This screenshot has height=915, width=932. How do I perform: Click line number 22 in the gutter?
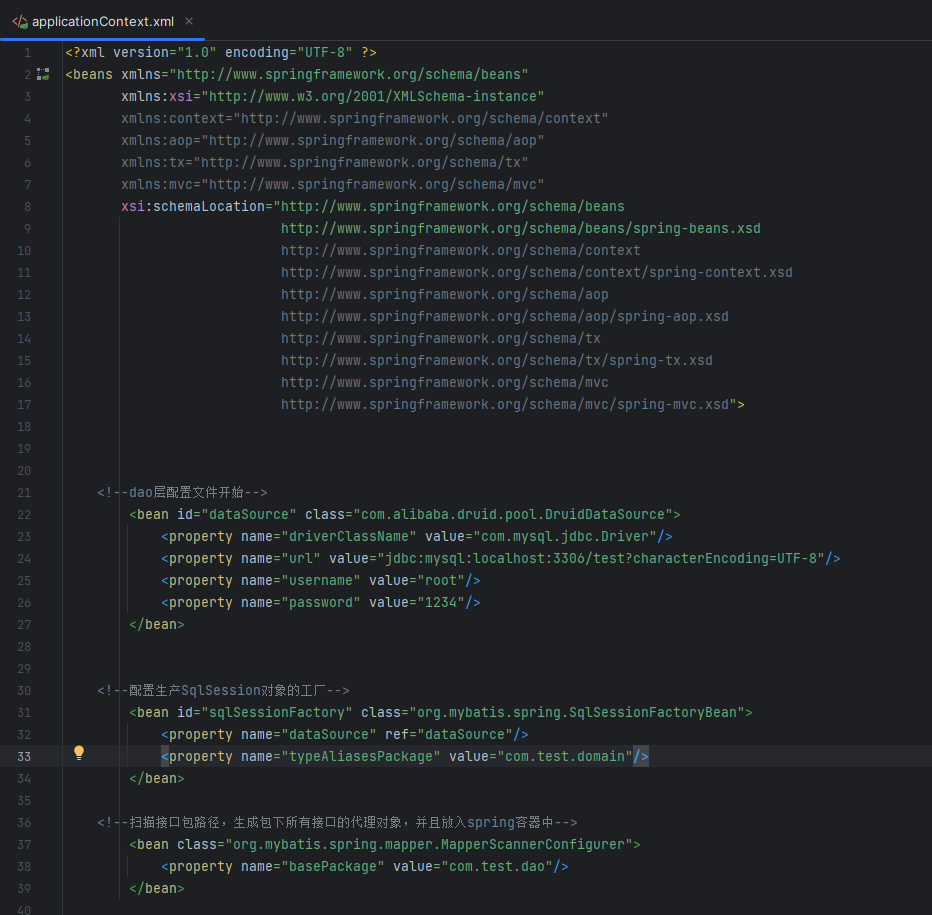[x=24, y=514]
